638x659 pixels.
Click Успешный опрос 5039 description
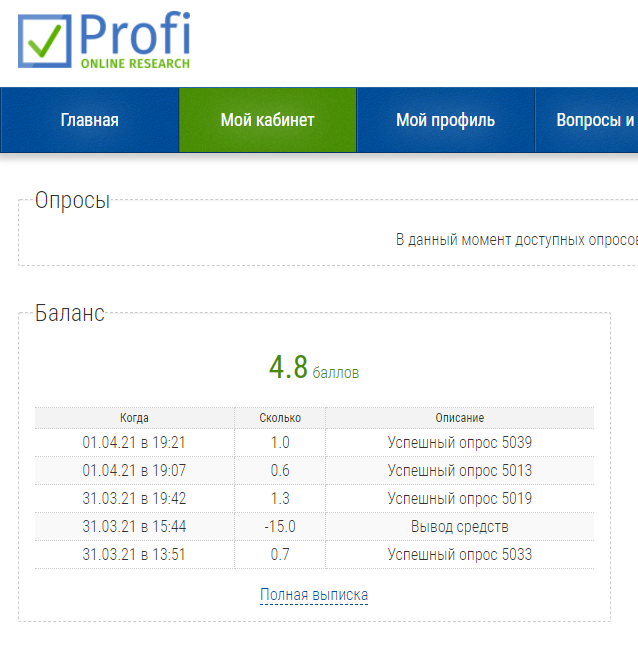pyautogui.click(x=460, y=443)
